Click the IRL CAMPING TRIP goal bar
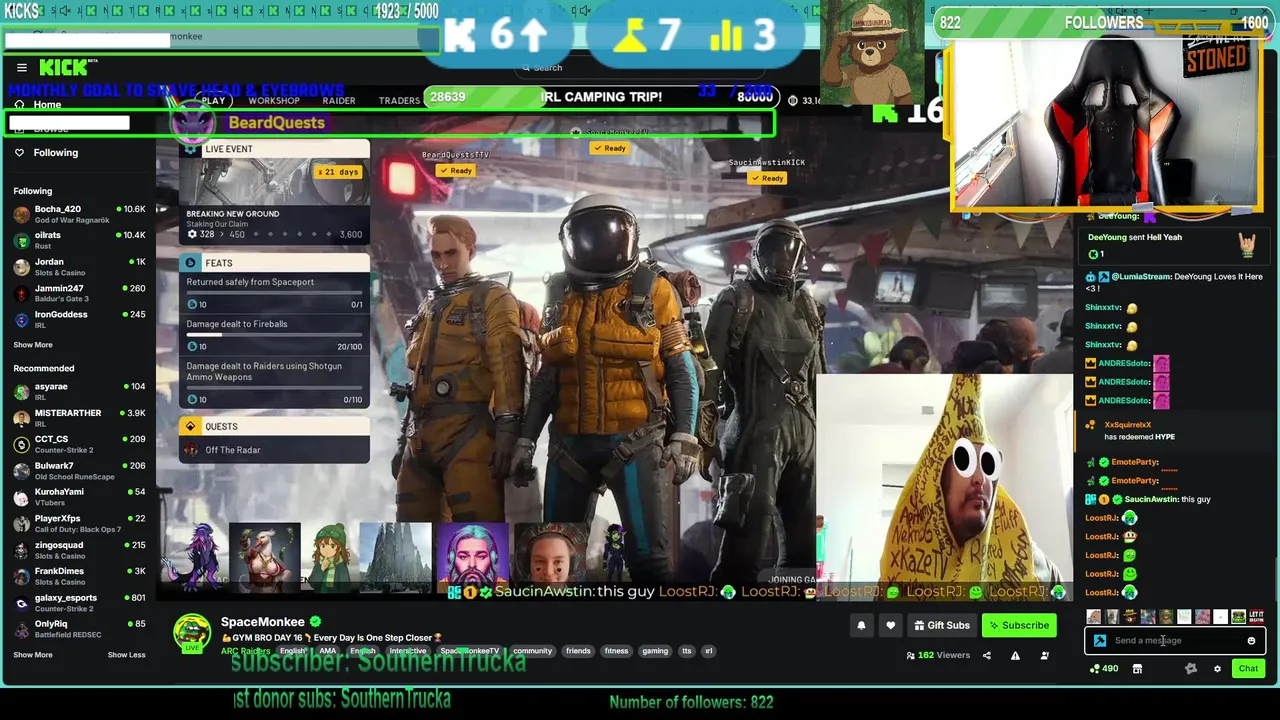The height and width of the screenshot is (720, 1280). tap(601, 97)
